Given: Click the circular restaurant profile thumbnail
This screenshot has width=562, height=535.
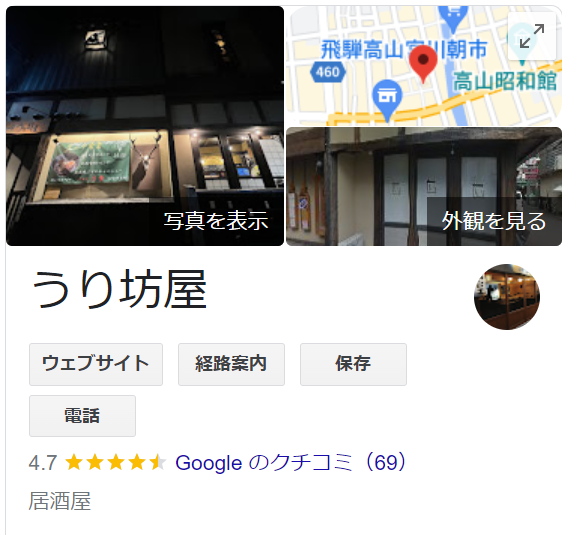Looking at the screenshot, I should point(507,297).
